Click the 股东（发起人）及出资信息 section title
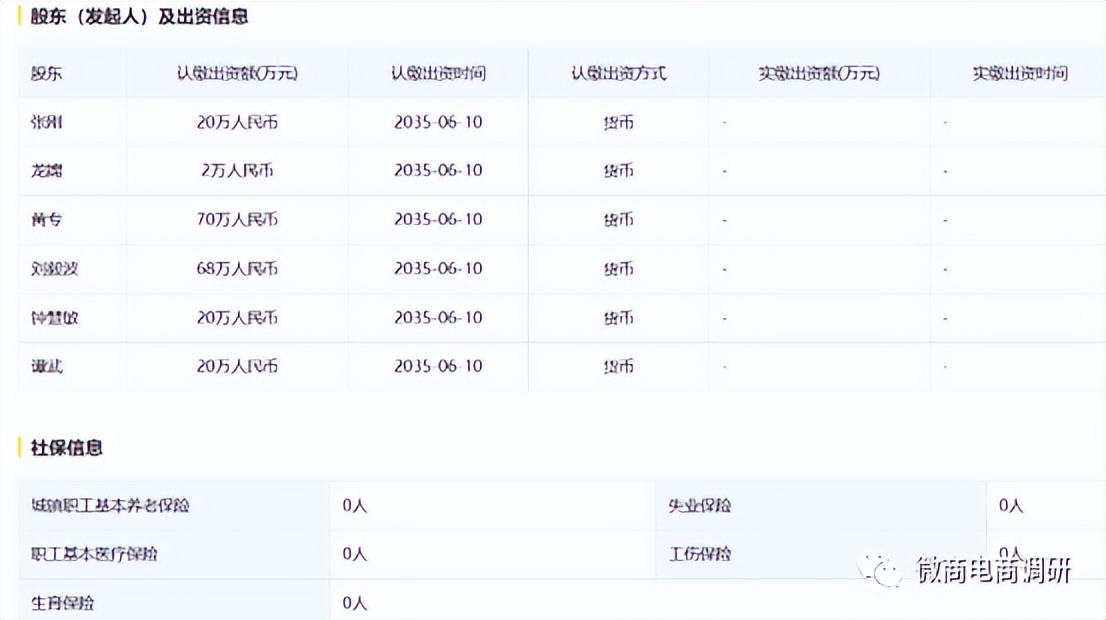 pyautogui.click(x=140, y=16)
